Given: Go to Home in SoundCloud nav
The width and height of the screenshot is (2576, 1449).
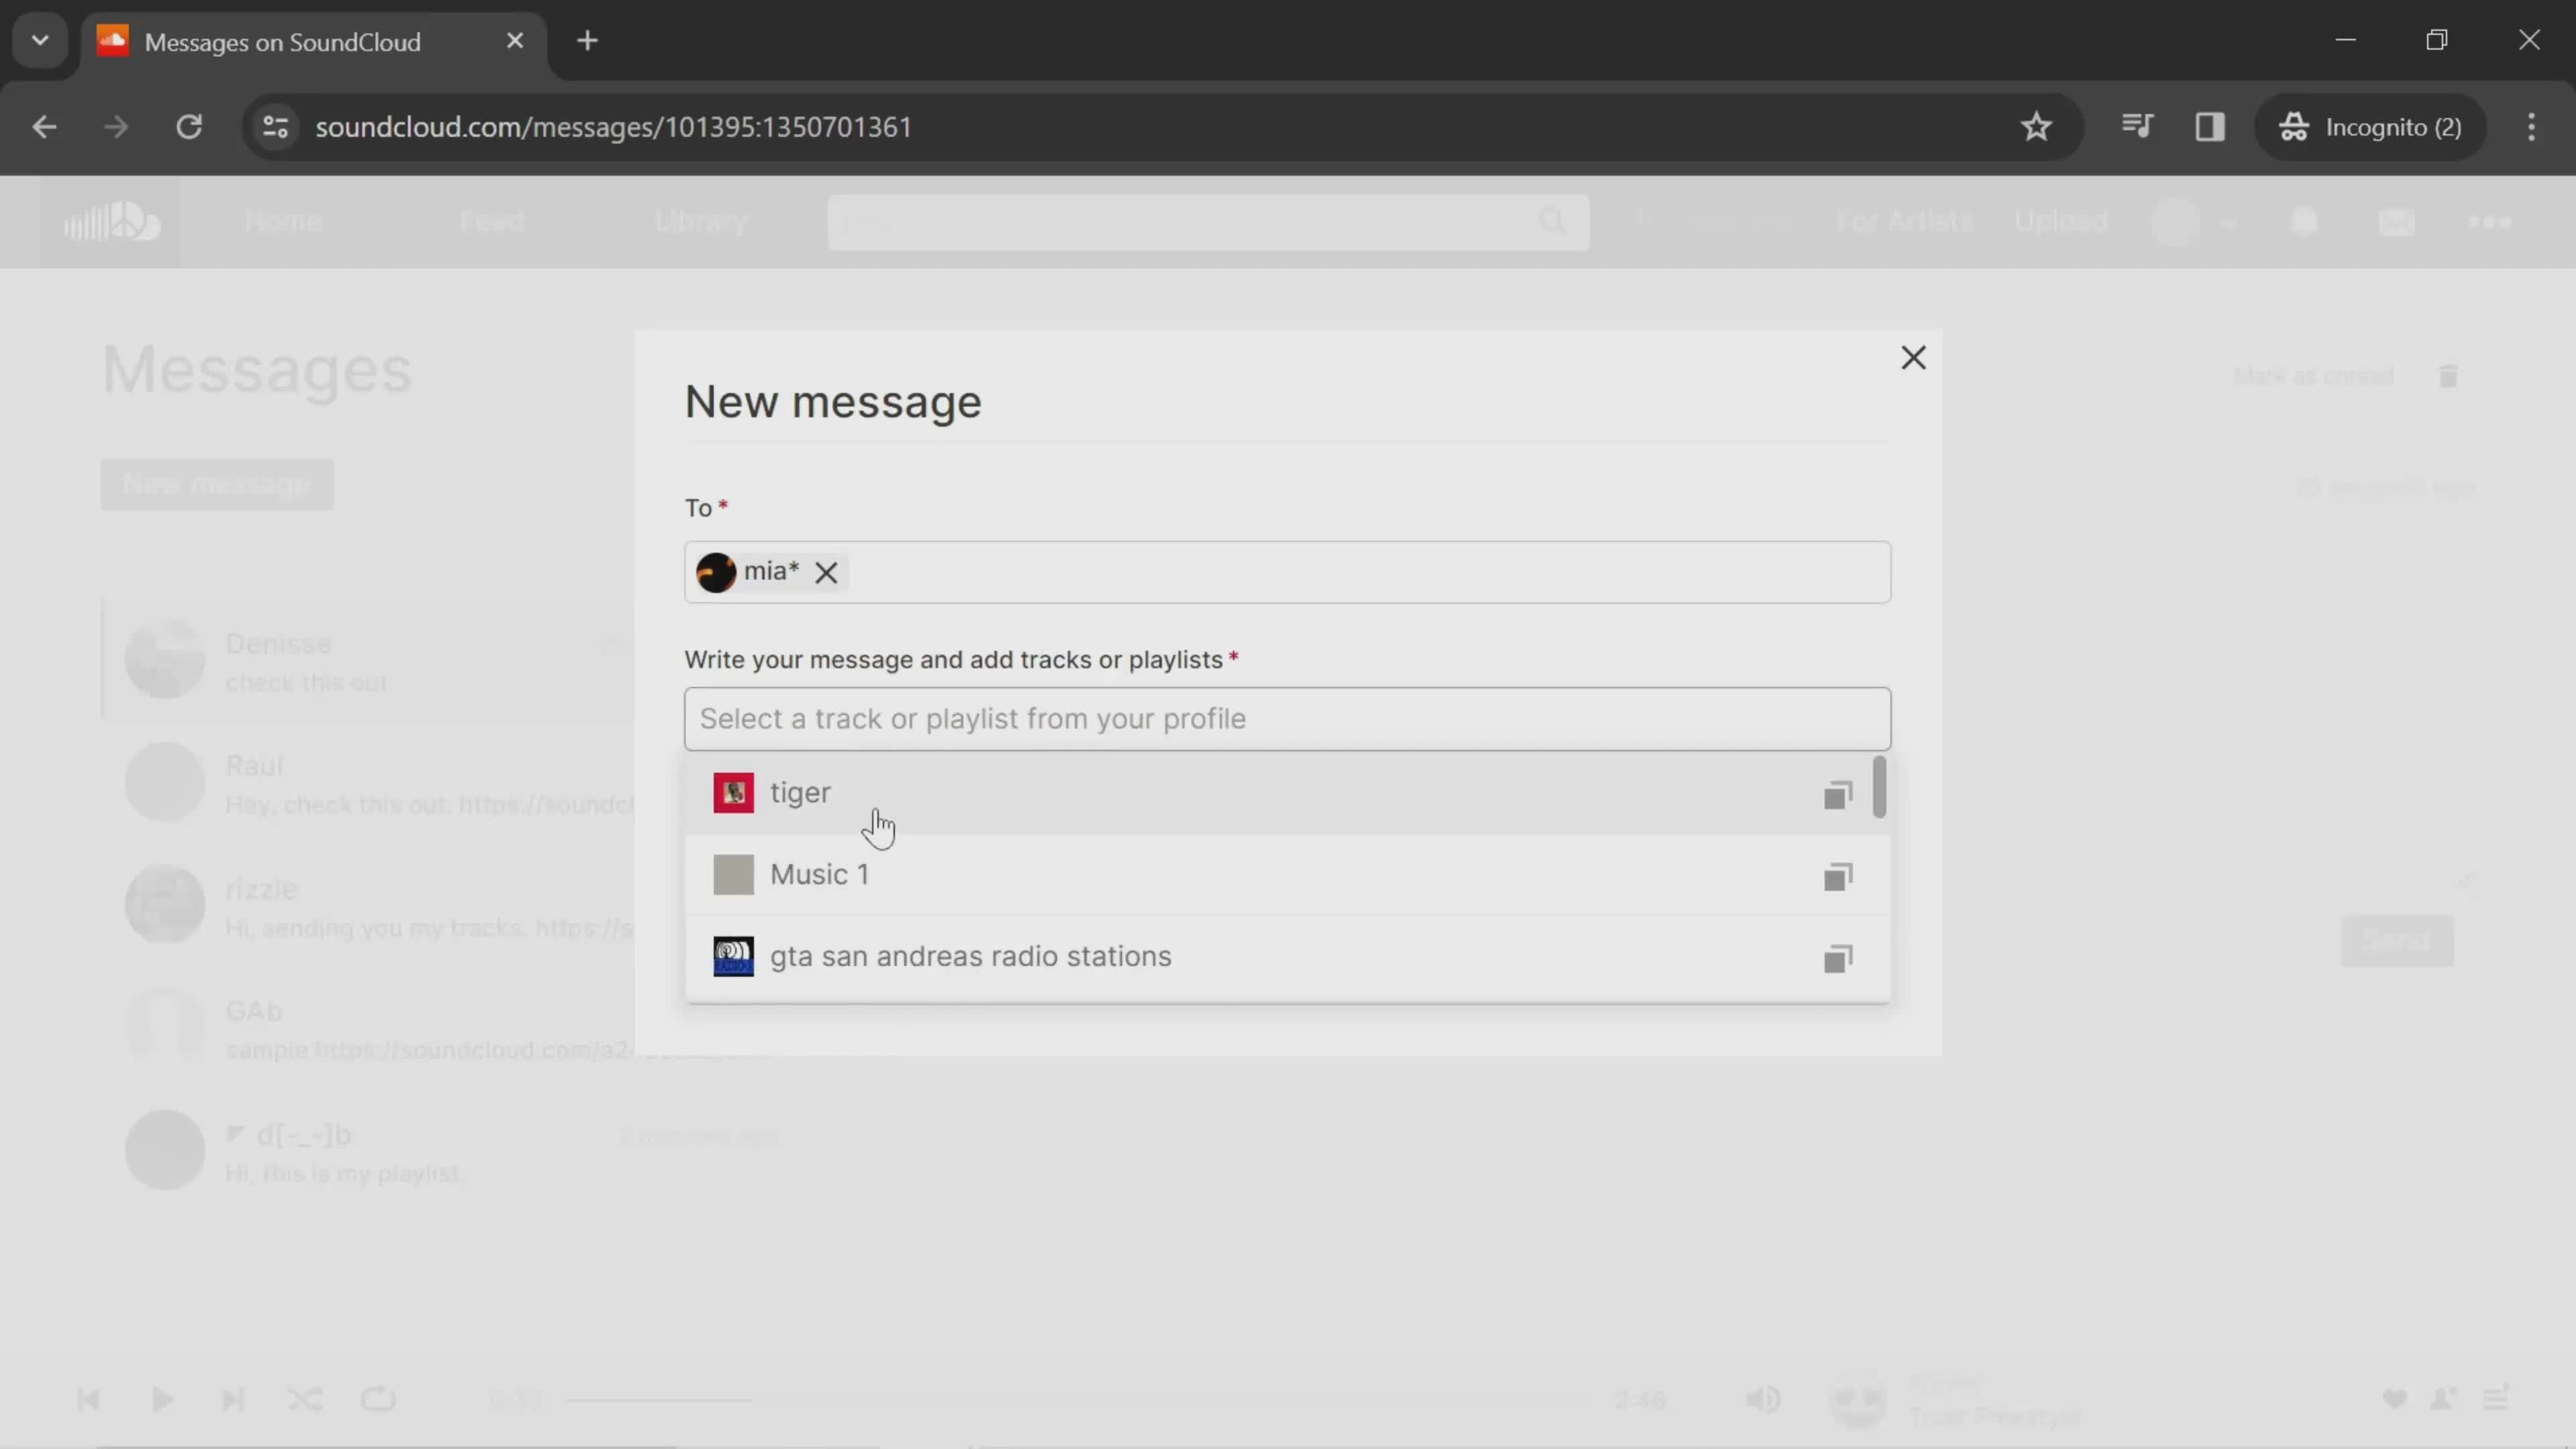Looking at the screenshot, I should pyautogui.click(x=283, y=222).
